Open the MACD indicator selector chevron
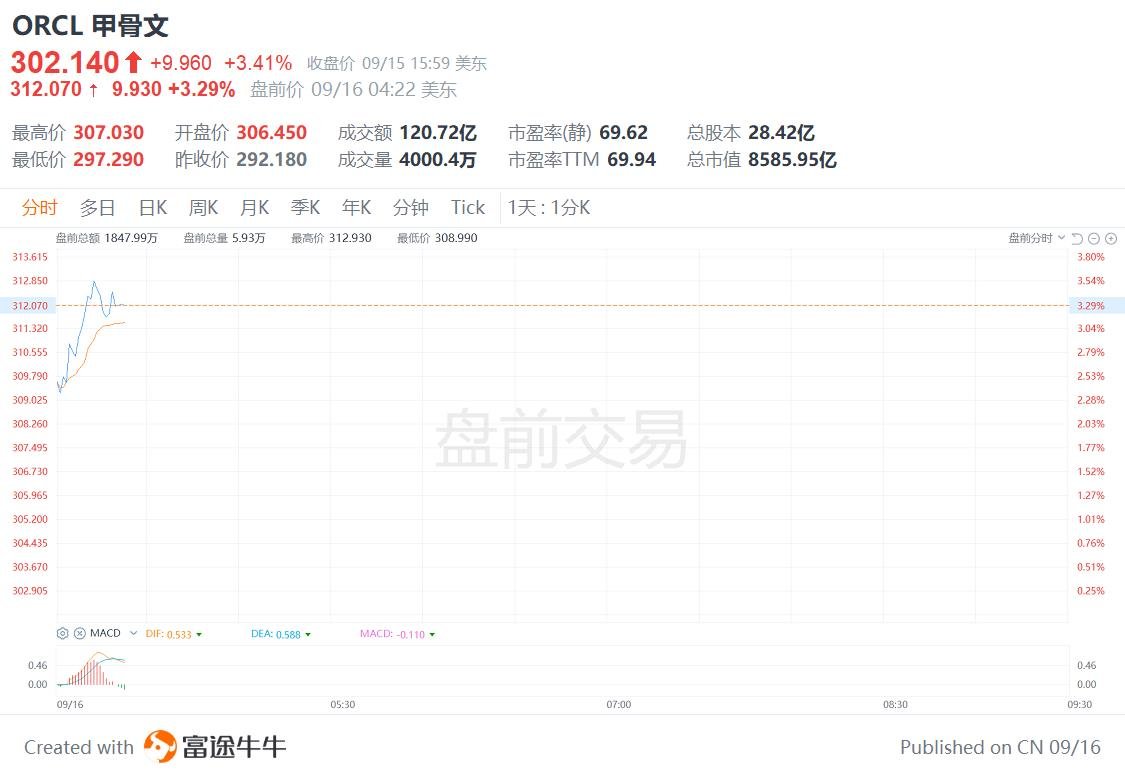1125x779 pixels. click(x=133, y=633)
